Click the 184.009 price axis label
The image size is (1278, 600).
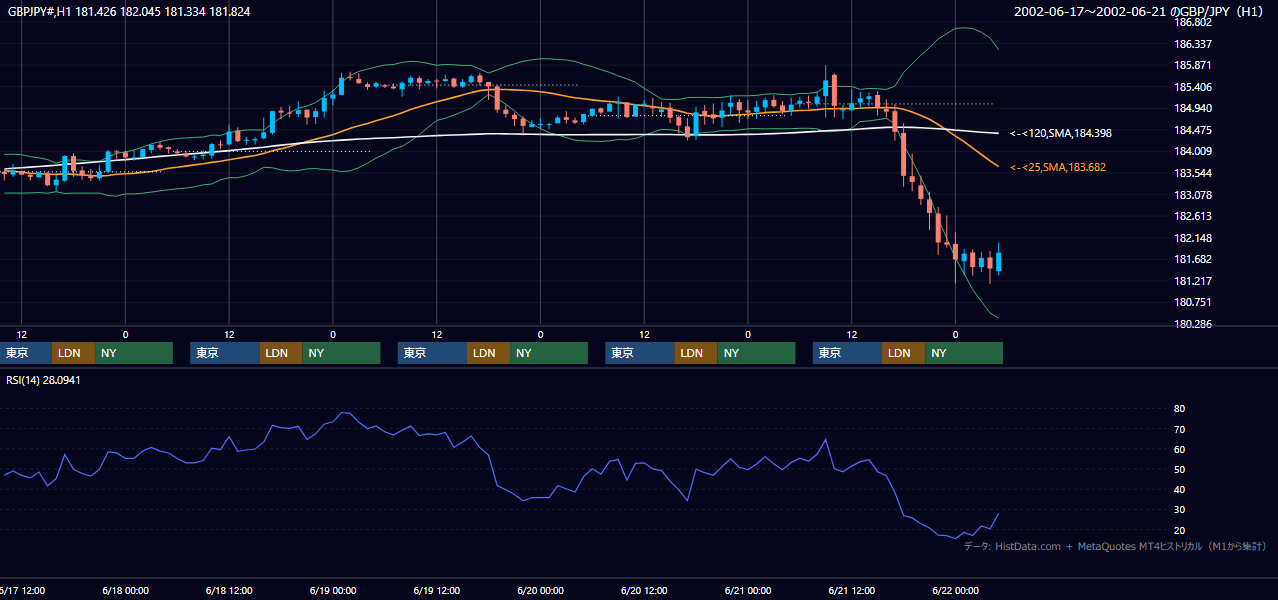(x=1193, y=151)
